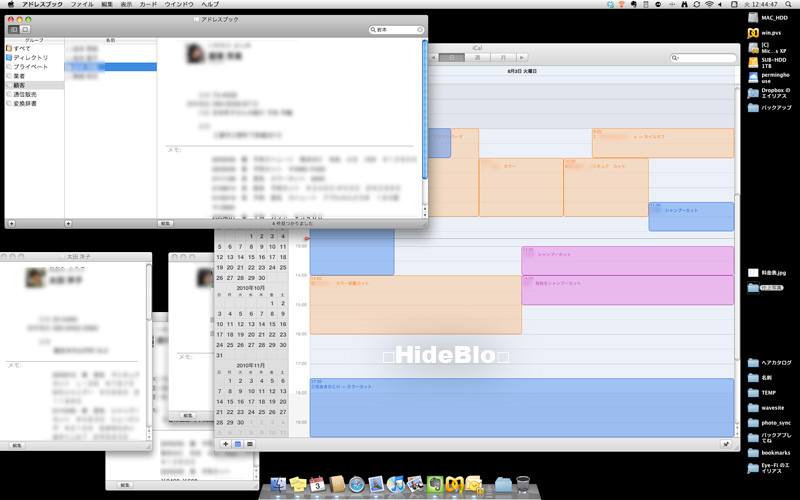Add a new group in Address Book
800x500 pixels.
pyautogui.click(x=11, y=223)
